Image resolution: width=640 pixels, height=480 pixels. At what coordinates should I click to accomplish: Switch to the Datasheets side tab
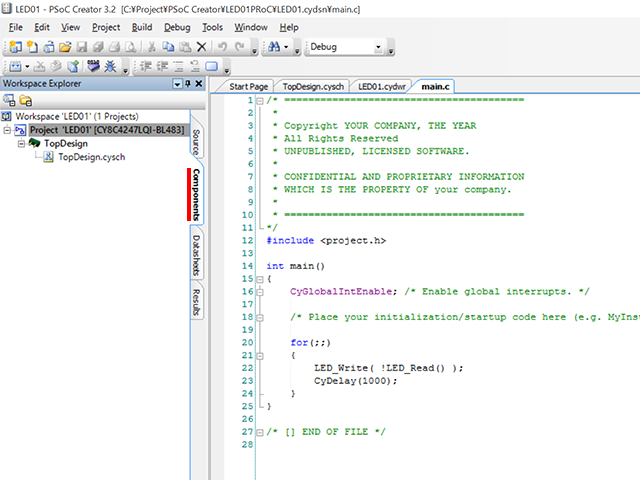(x=196, y=256)
